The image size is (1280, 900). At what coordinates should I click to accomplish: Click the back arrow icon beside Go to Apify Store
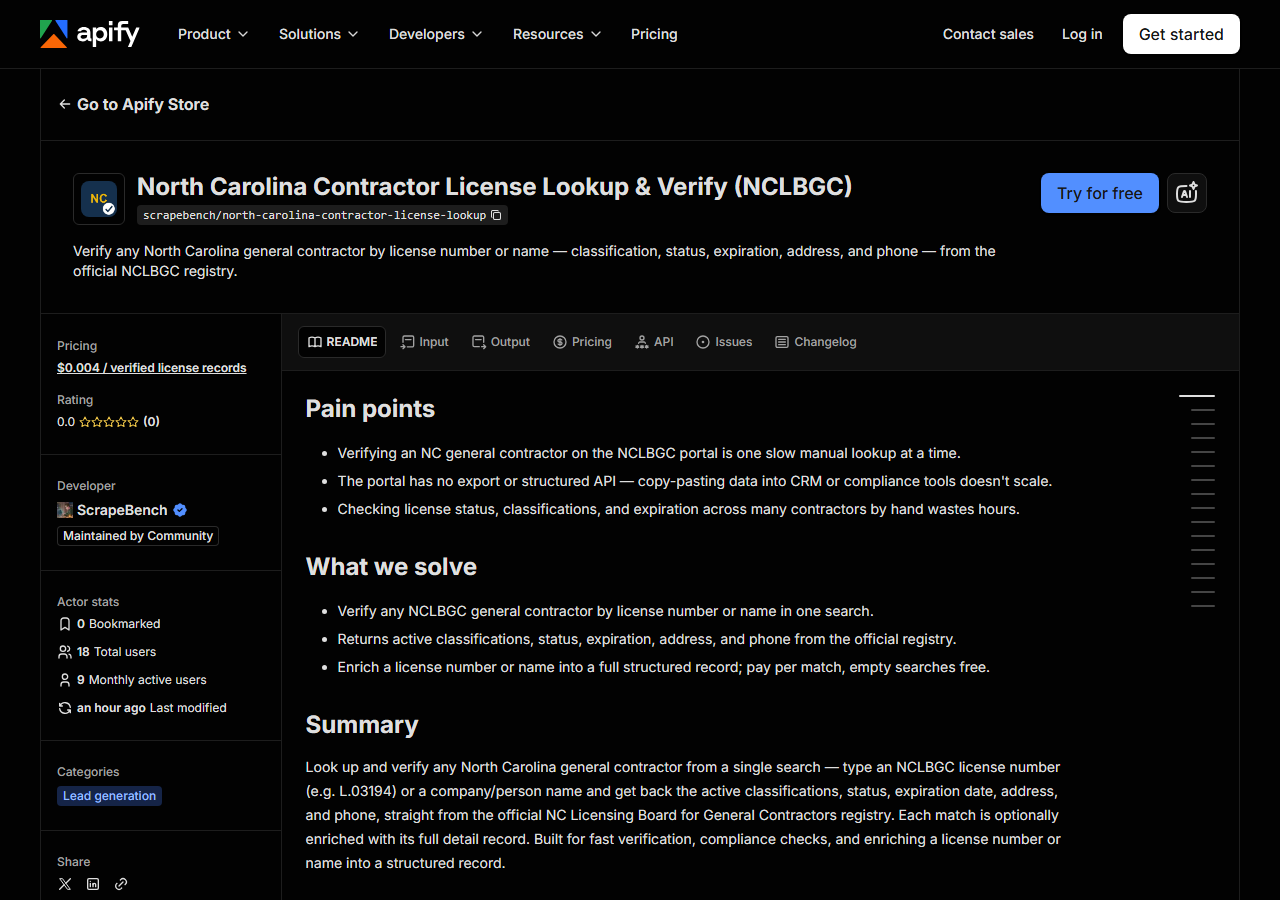tap(65, 104)
